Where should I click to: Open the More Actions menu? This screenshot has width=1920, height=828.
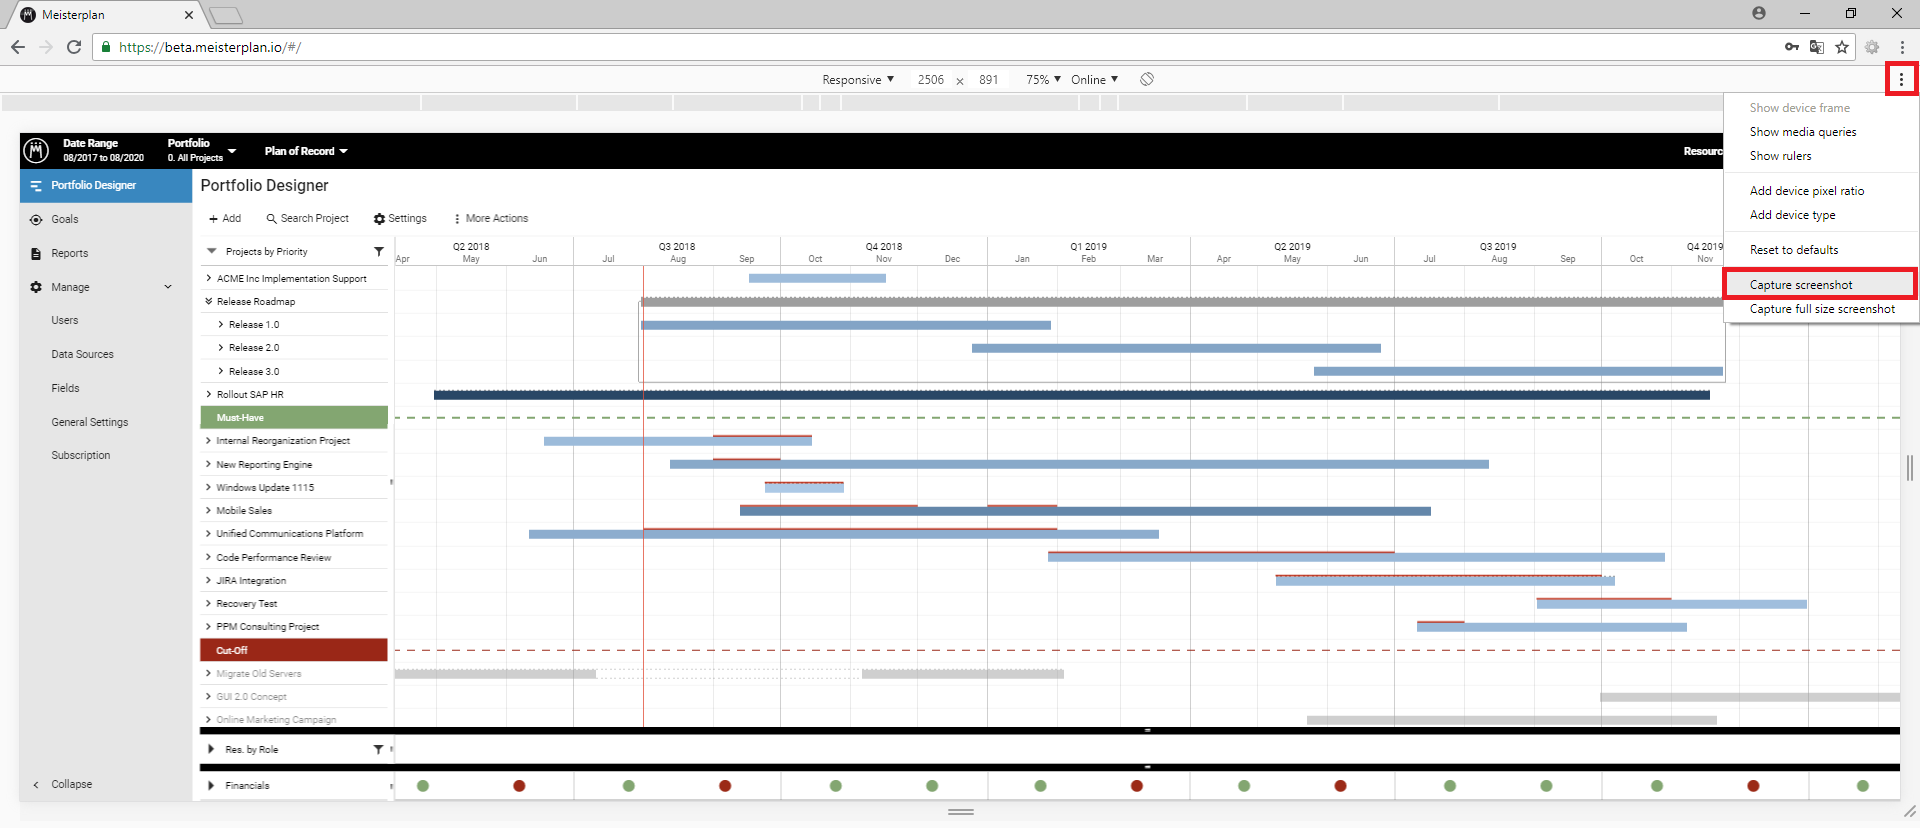pyautogui.click(x=491, y=218)
